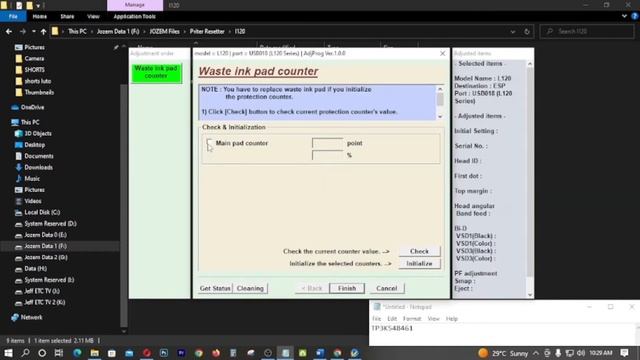
Task: Select Thumbnails folder in navigation pane
Action: pos(39,92)
